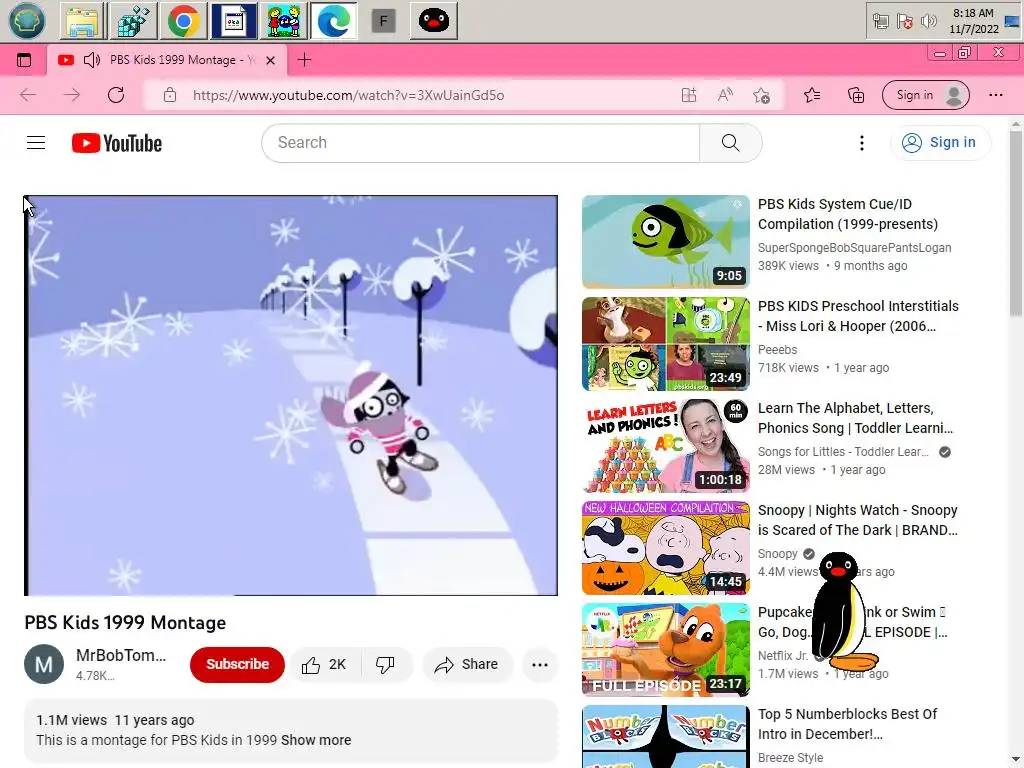Open the YouTube hamburger guide menu

point(36,142)
